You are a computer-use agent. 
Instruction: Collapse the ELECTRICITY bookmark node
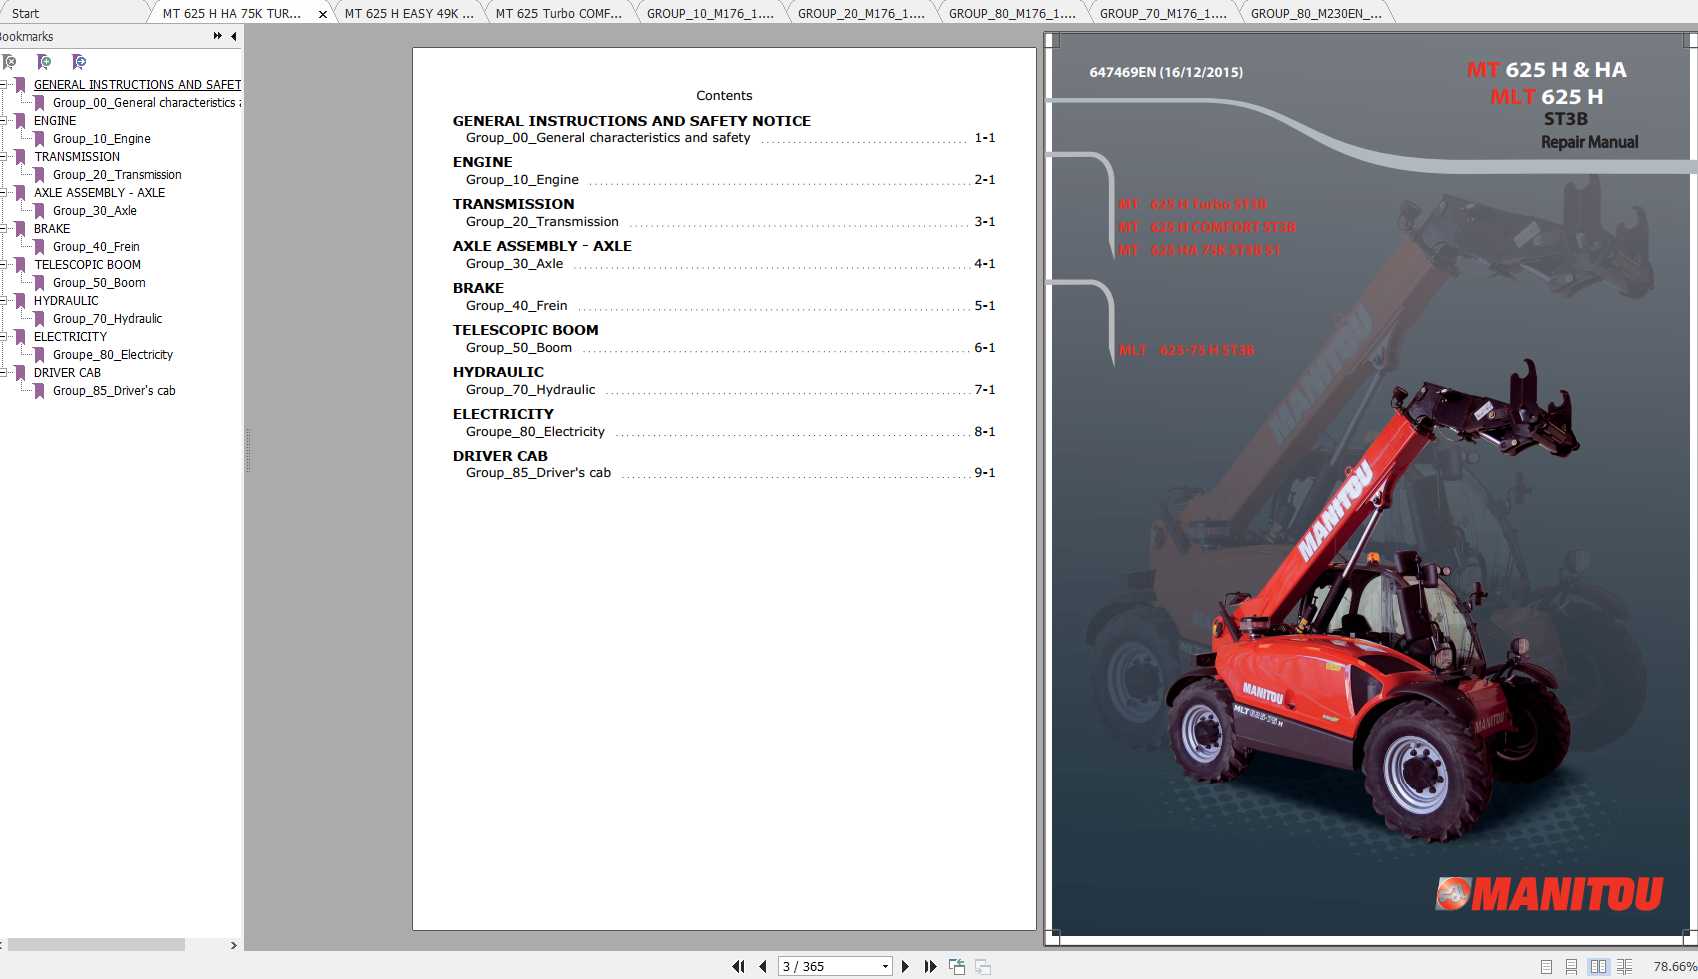[x=3, y=336]
